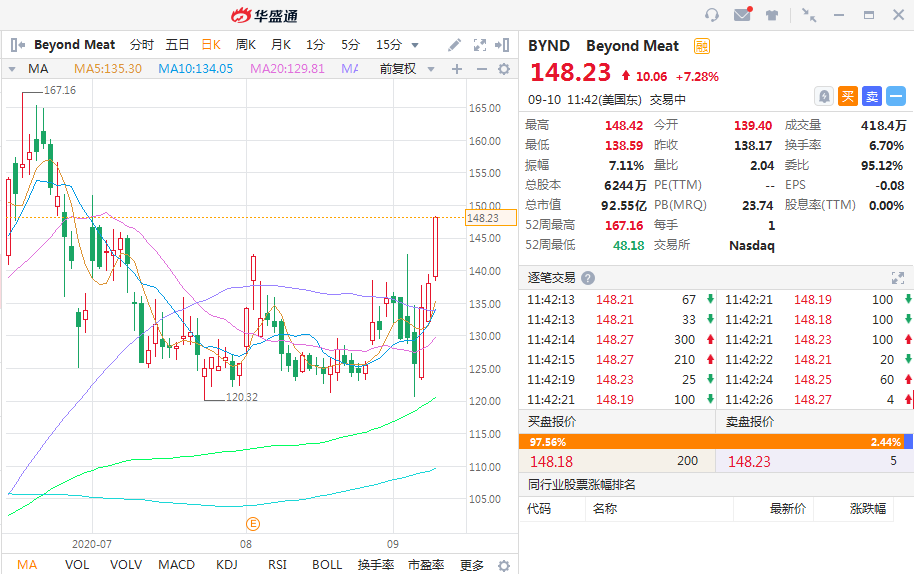Switch to 1分 one-minute chart
This screenshot has height=574, width=914.
pos(315,45)
